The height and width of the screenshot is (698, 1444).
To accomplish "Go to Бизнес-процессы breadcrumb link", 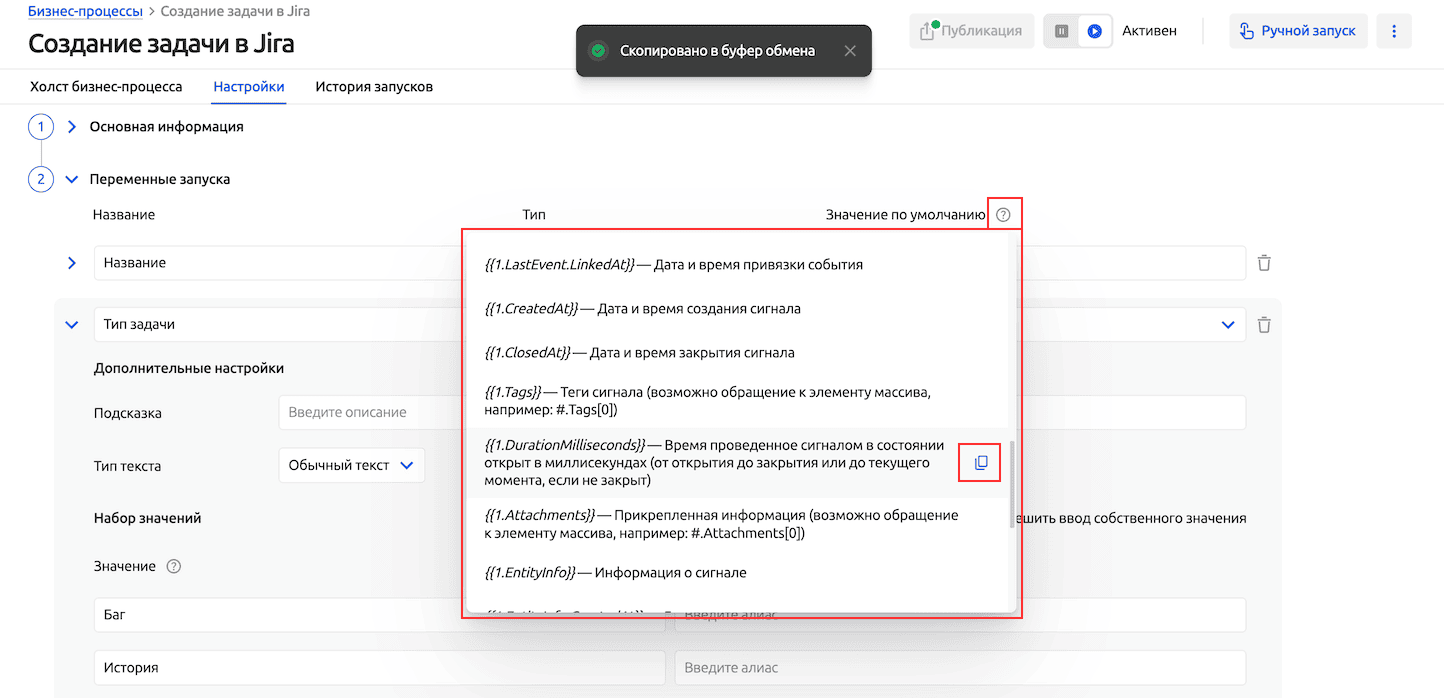I will pyautogui.click(x=85, y=12).
